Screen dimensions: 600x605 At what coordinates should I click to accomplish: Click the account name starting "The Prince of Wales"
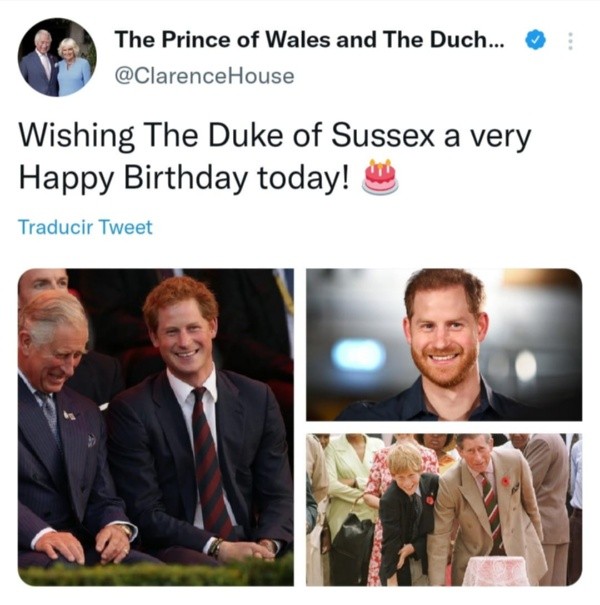click(309, 41)
